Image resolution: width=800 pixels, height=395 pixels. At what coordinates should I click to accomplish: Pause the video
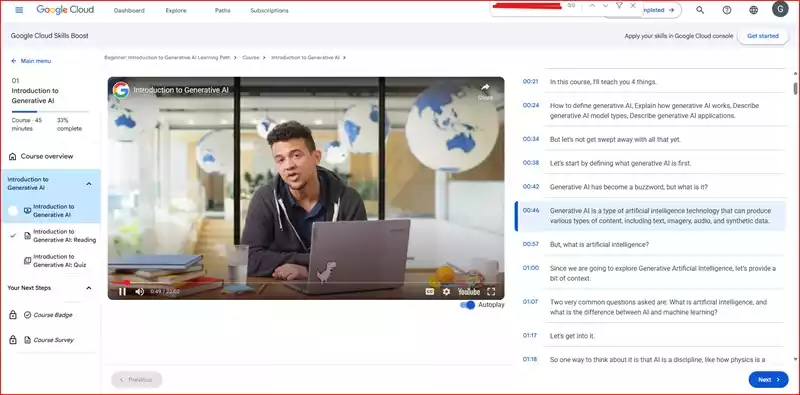click(x=122, y=291)
